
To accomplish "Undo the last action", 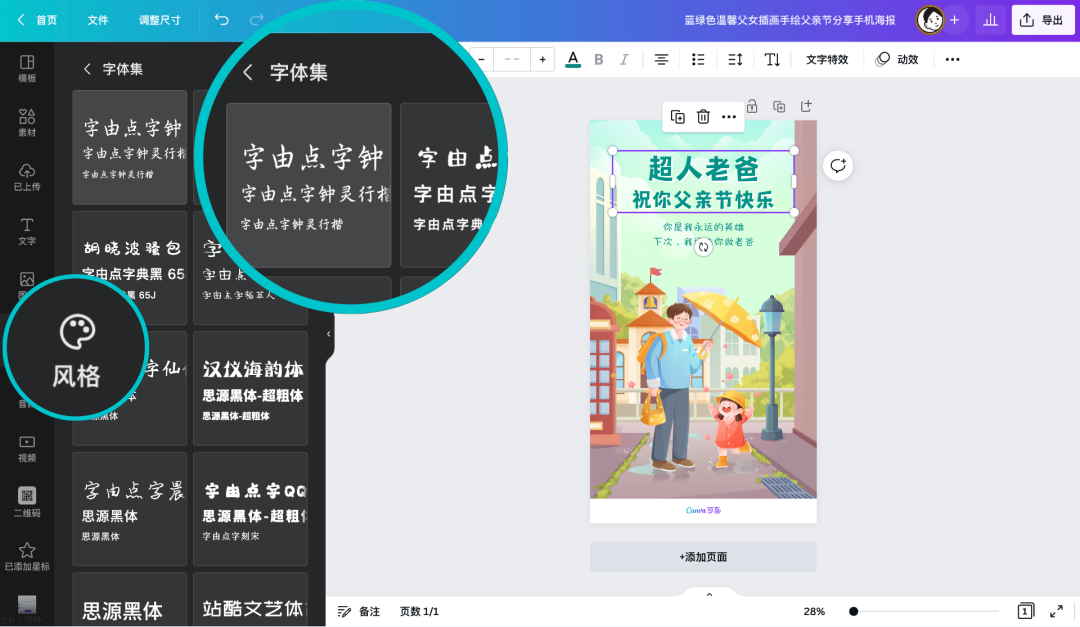I will coord(221,20).
